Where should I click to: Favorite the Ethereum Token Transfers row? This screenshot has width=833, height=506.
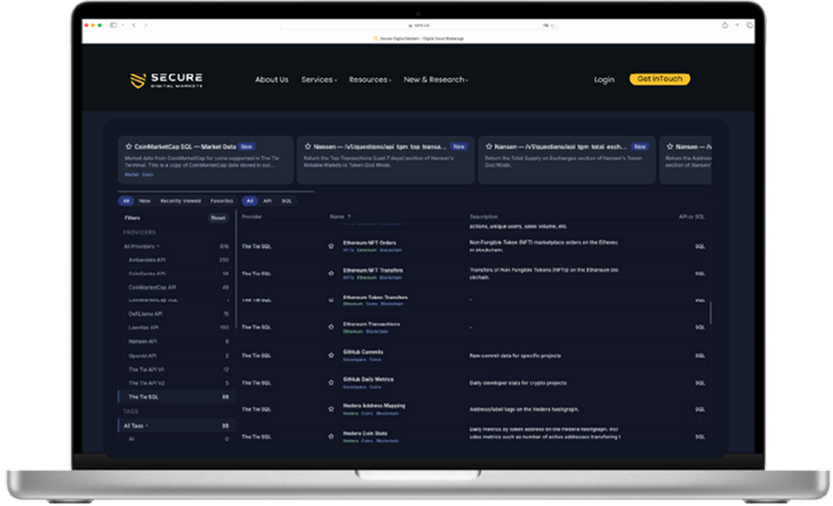331,300
